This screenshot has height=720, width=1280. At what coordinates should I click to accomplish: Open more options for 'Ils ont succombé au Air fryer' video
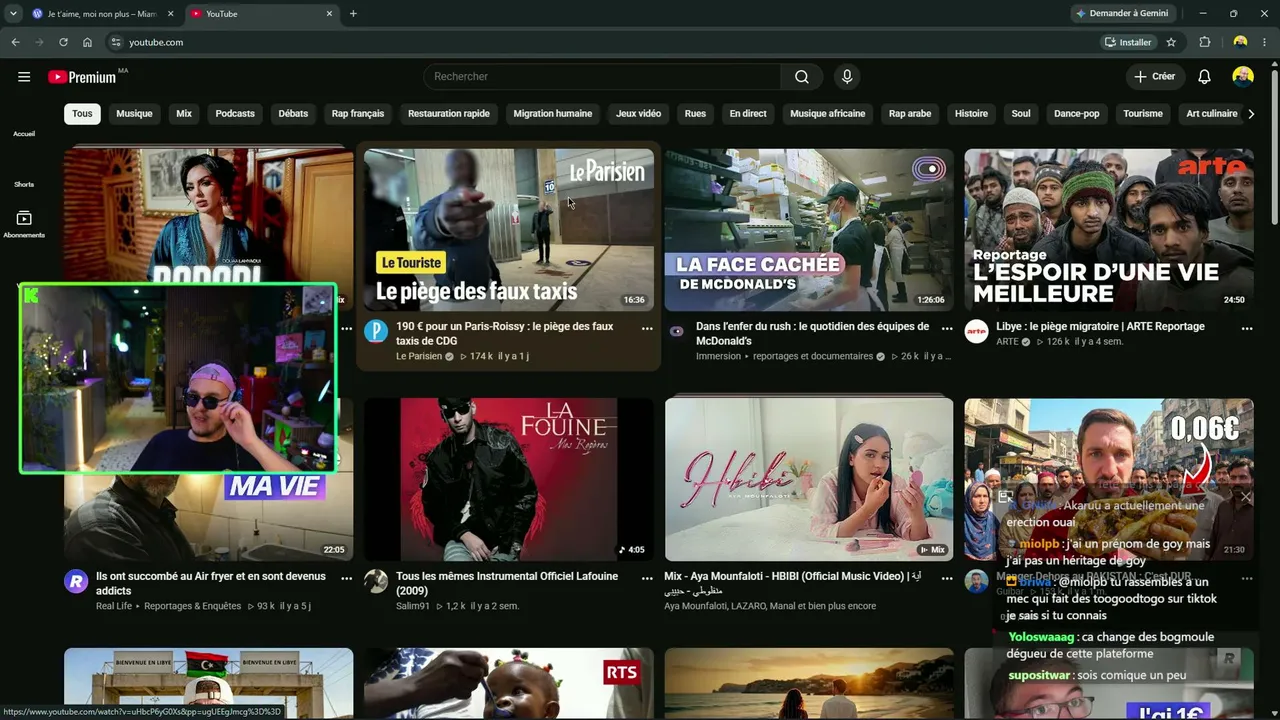coord(347,578)
